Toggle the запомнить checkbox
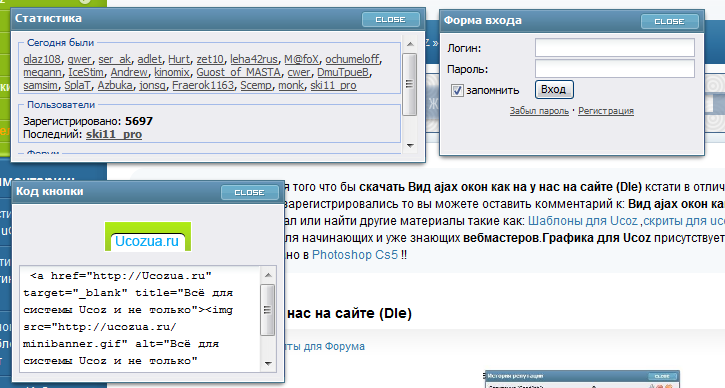The image size is (725, 388). (x=457, y=90)
